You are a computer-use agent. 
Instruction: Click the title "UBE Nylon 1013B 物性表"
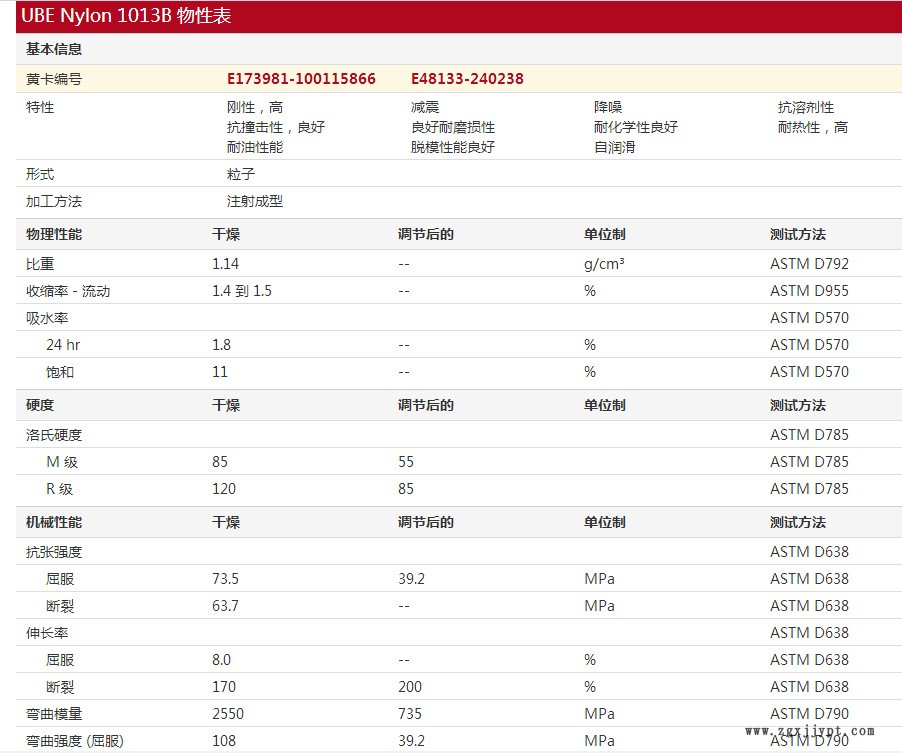click(x=126, y=16)
